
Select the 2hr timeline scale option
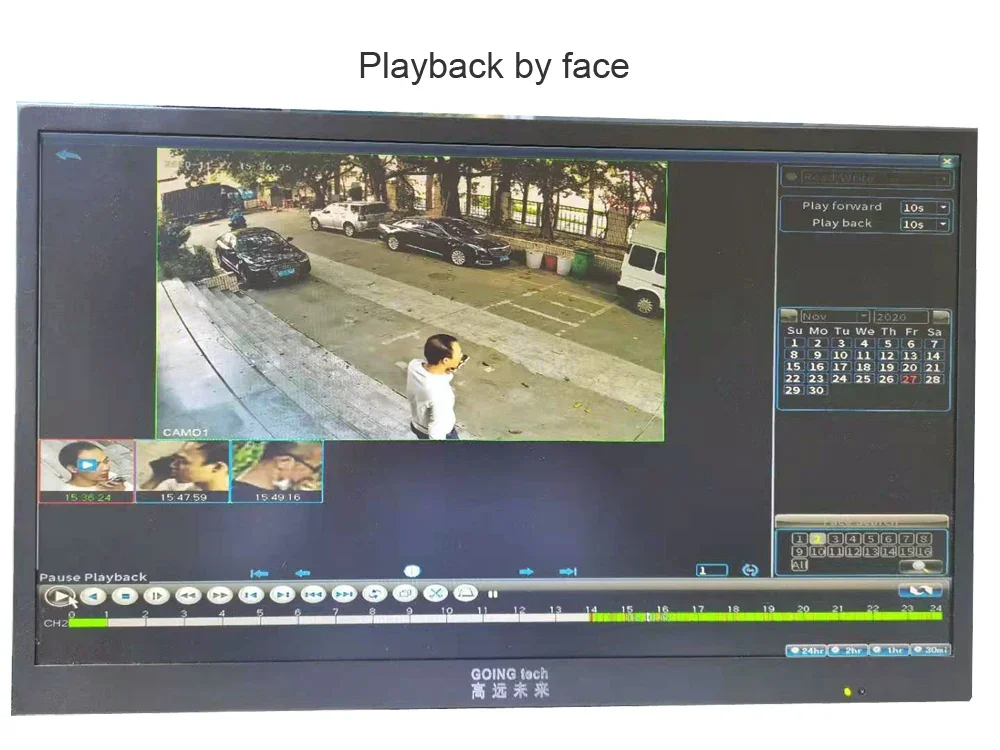pos(848,651)
